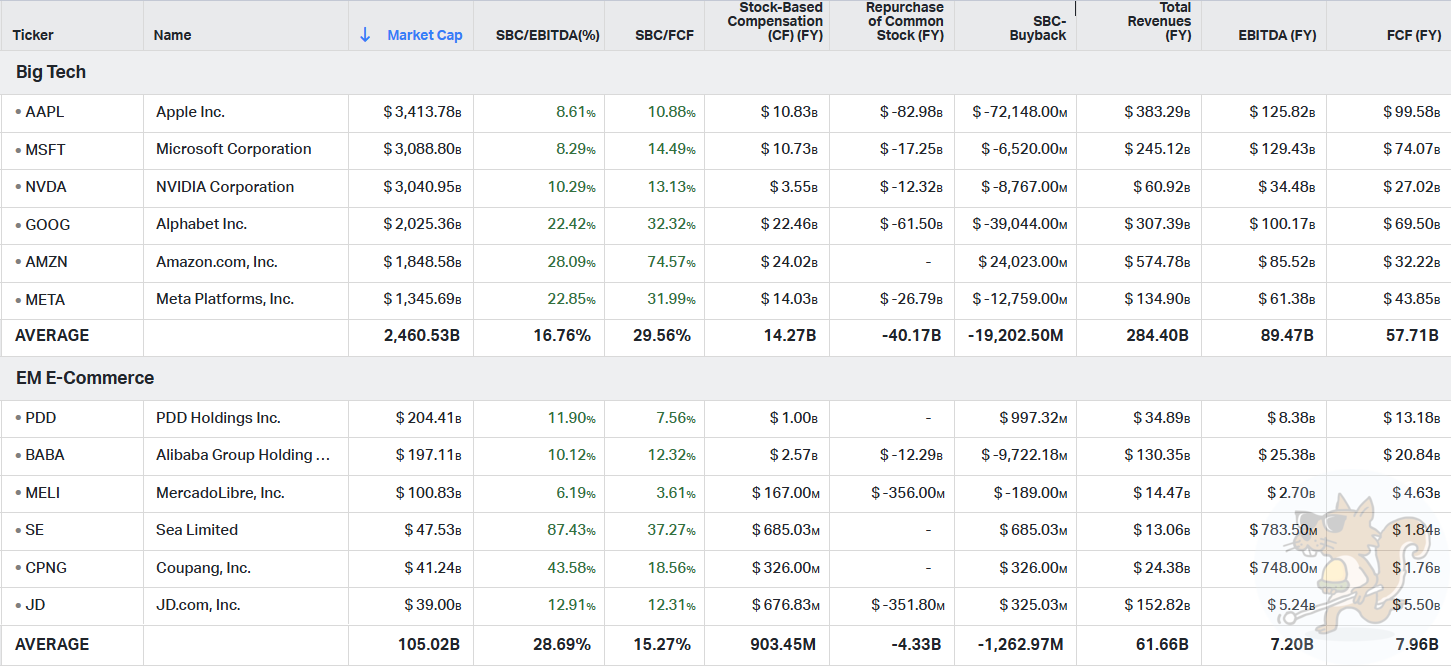The height and width of the screenshot is (666, 1451).
Task: Click EM E-Commerce average market cap 105.02B
Action: click(429, 645)
